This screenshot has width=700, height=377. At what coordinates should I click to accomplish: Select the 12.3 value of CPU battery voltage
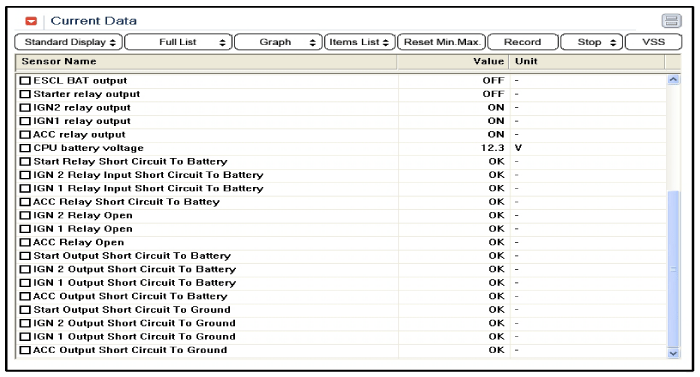[492, 148]
